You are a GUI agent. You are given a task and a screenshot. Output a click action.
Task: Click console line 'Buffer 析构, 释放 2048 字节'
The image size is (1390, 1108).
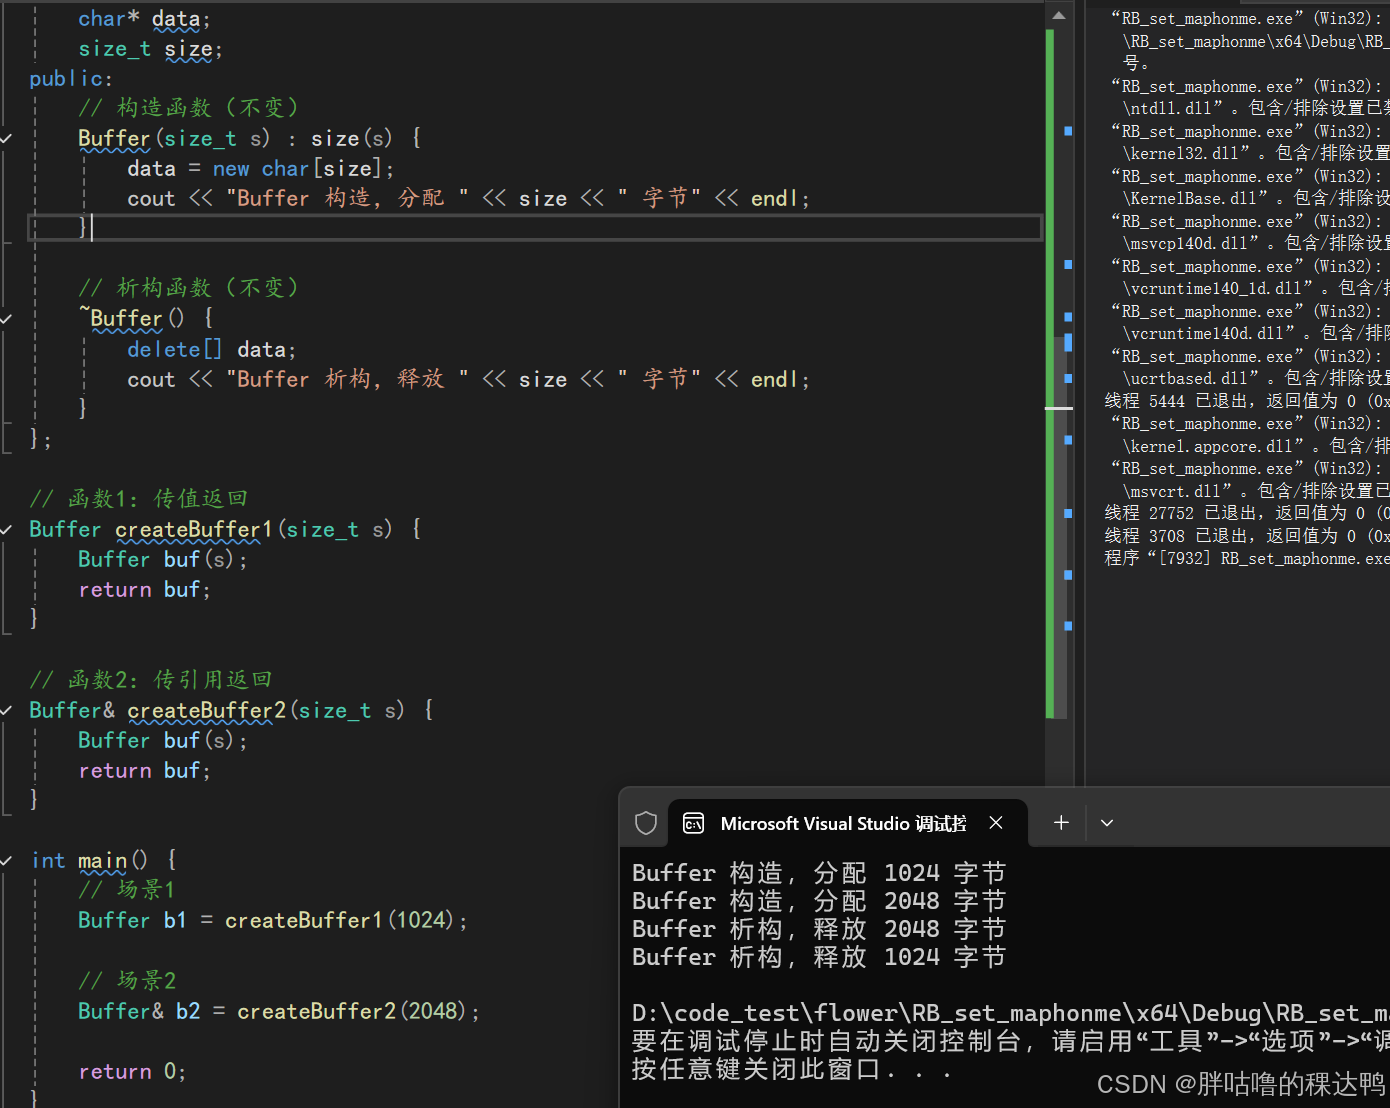819,929
